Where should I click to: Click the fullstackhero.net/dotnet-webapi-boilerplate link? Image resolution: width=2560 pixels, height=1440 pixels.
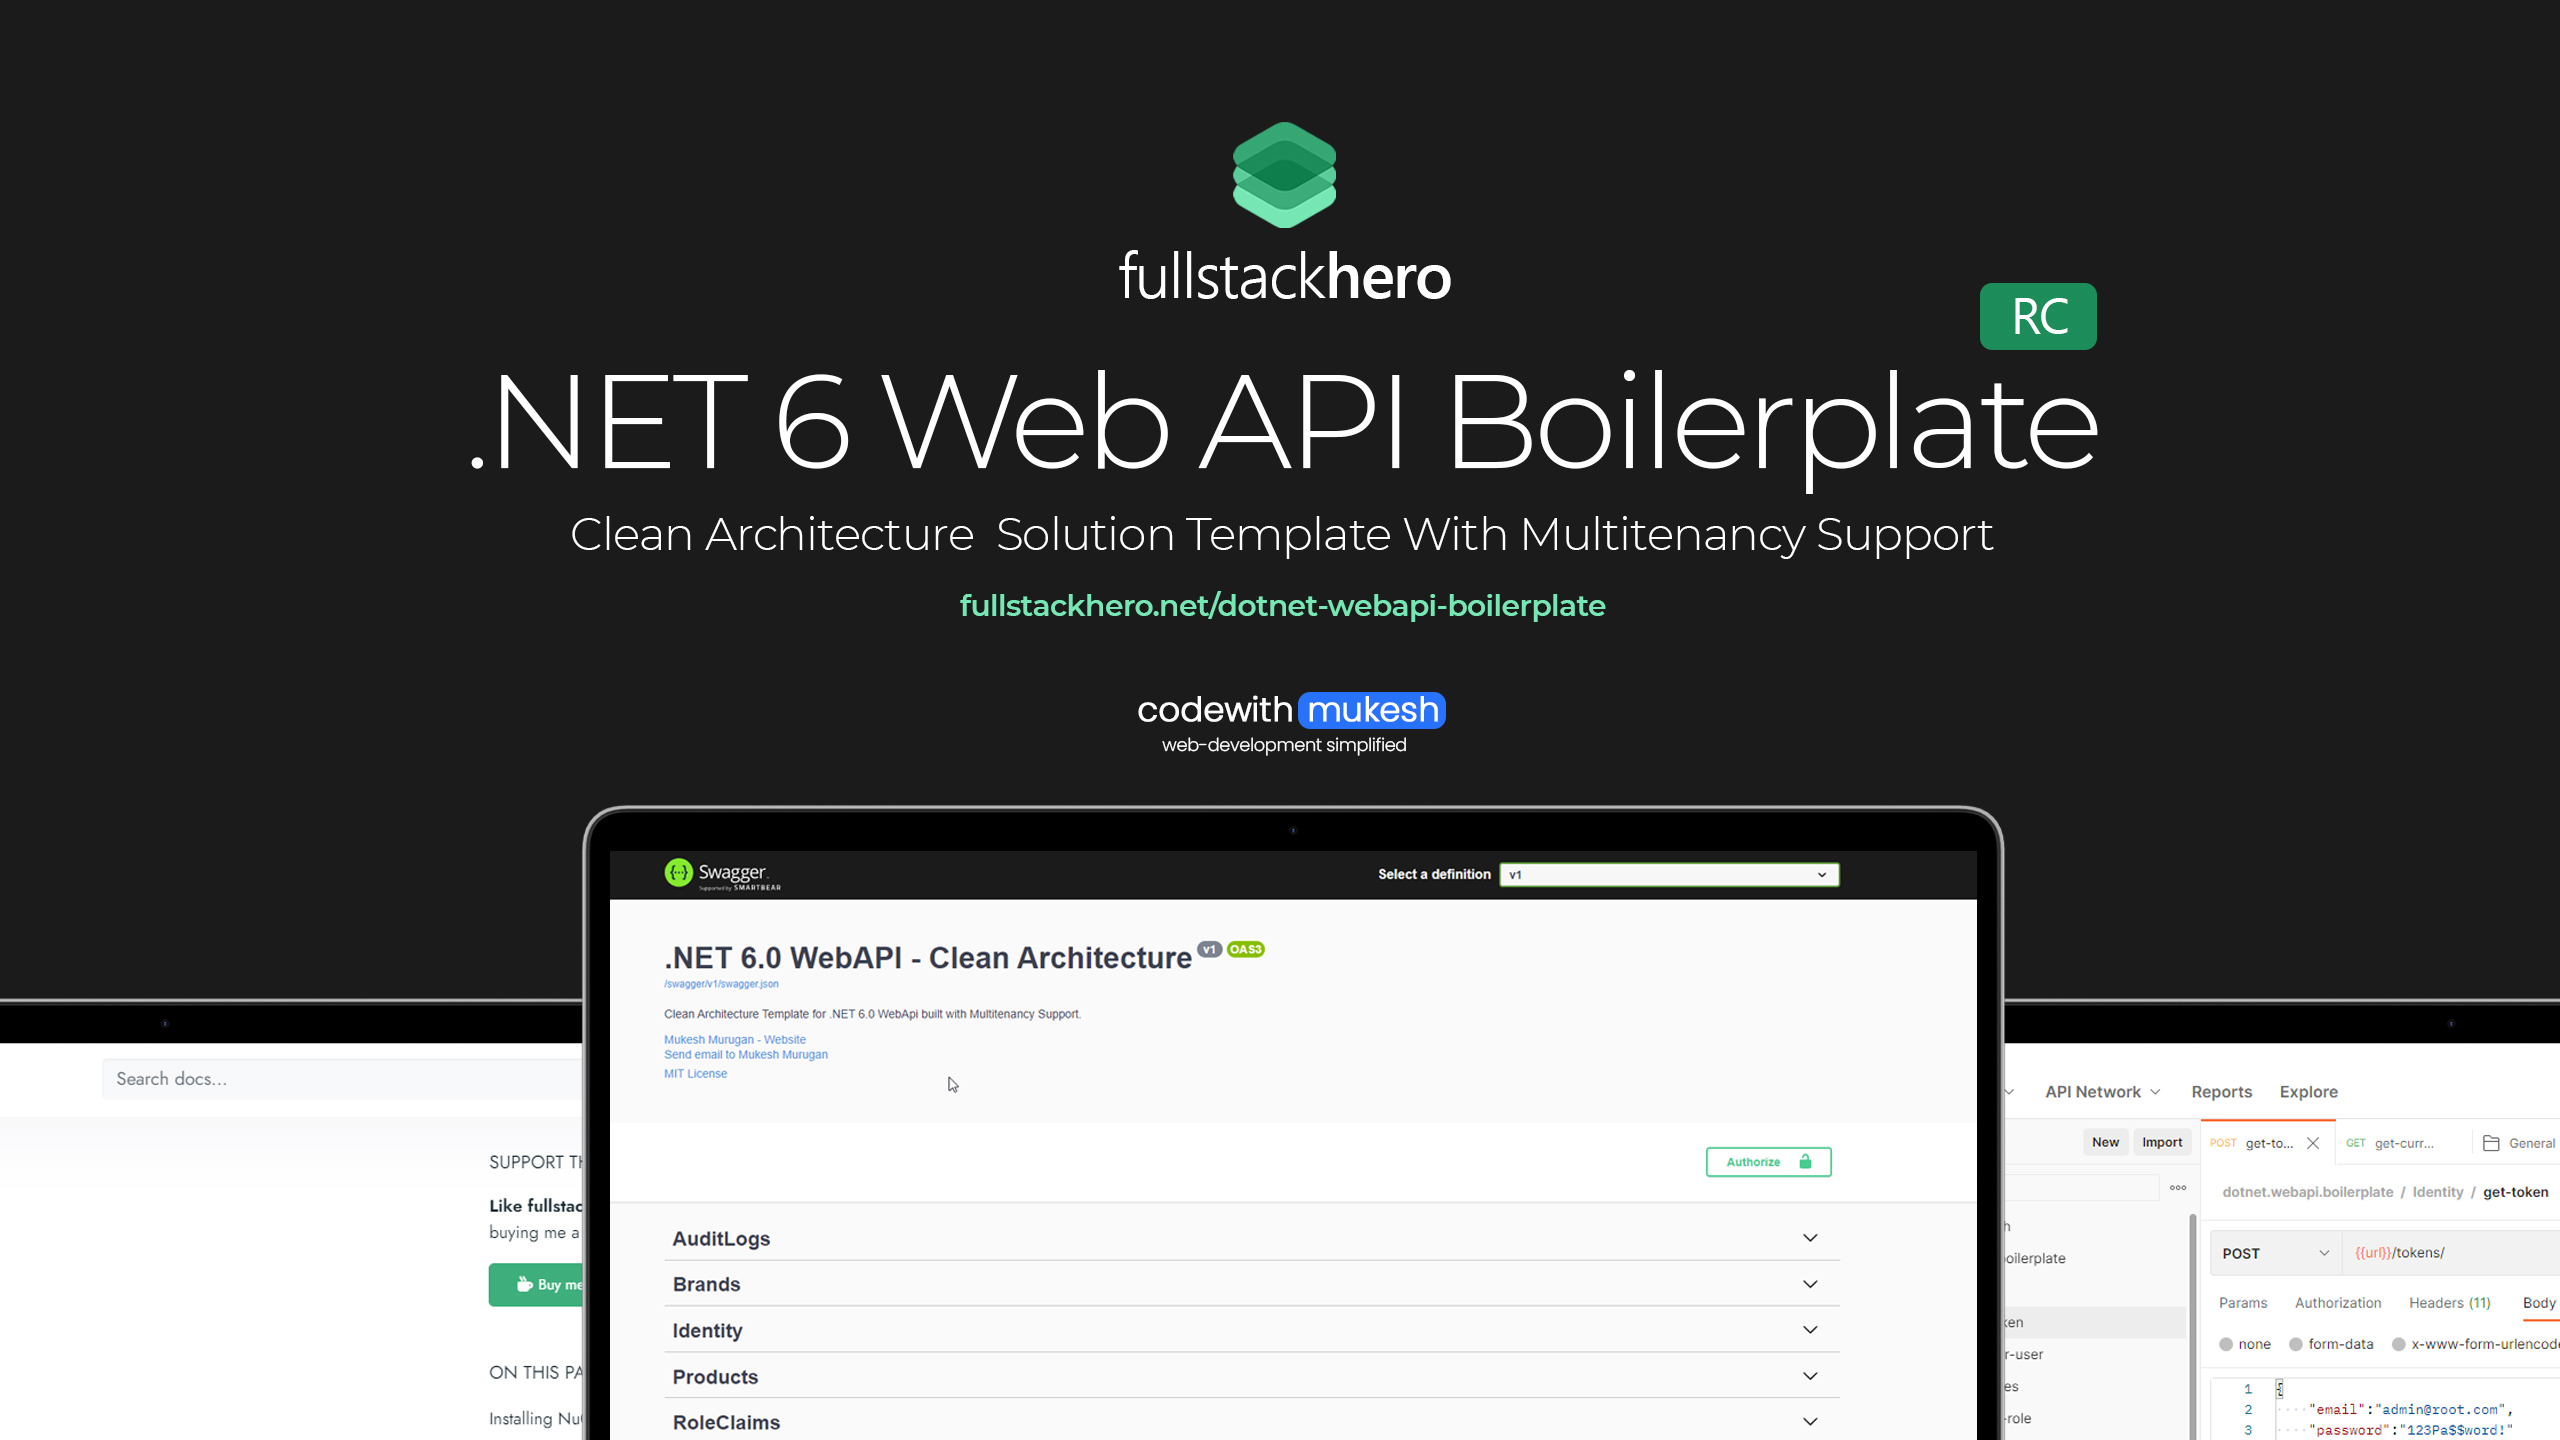click(1282, 605)
